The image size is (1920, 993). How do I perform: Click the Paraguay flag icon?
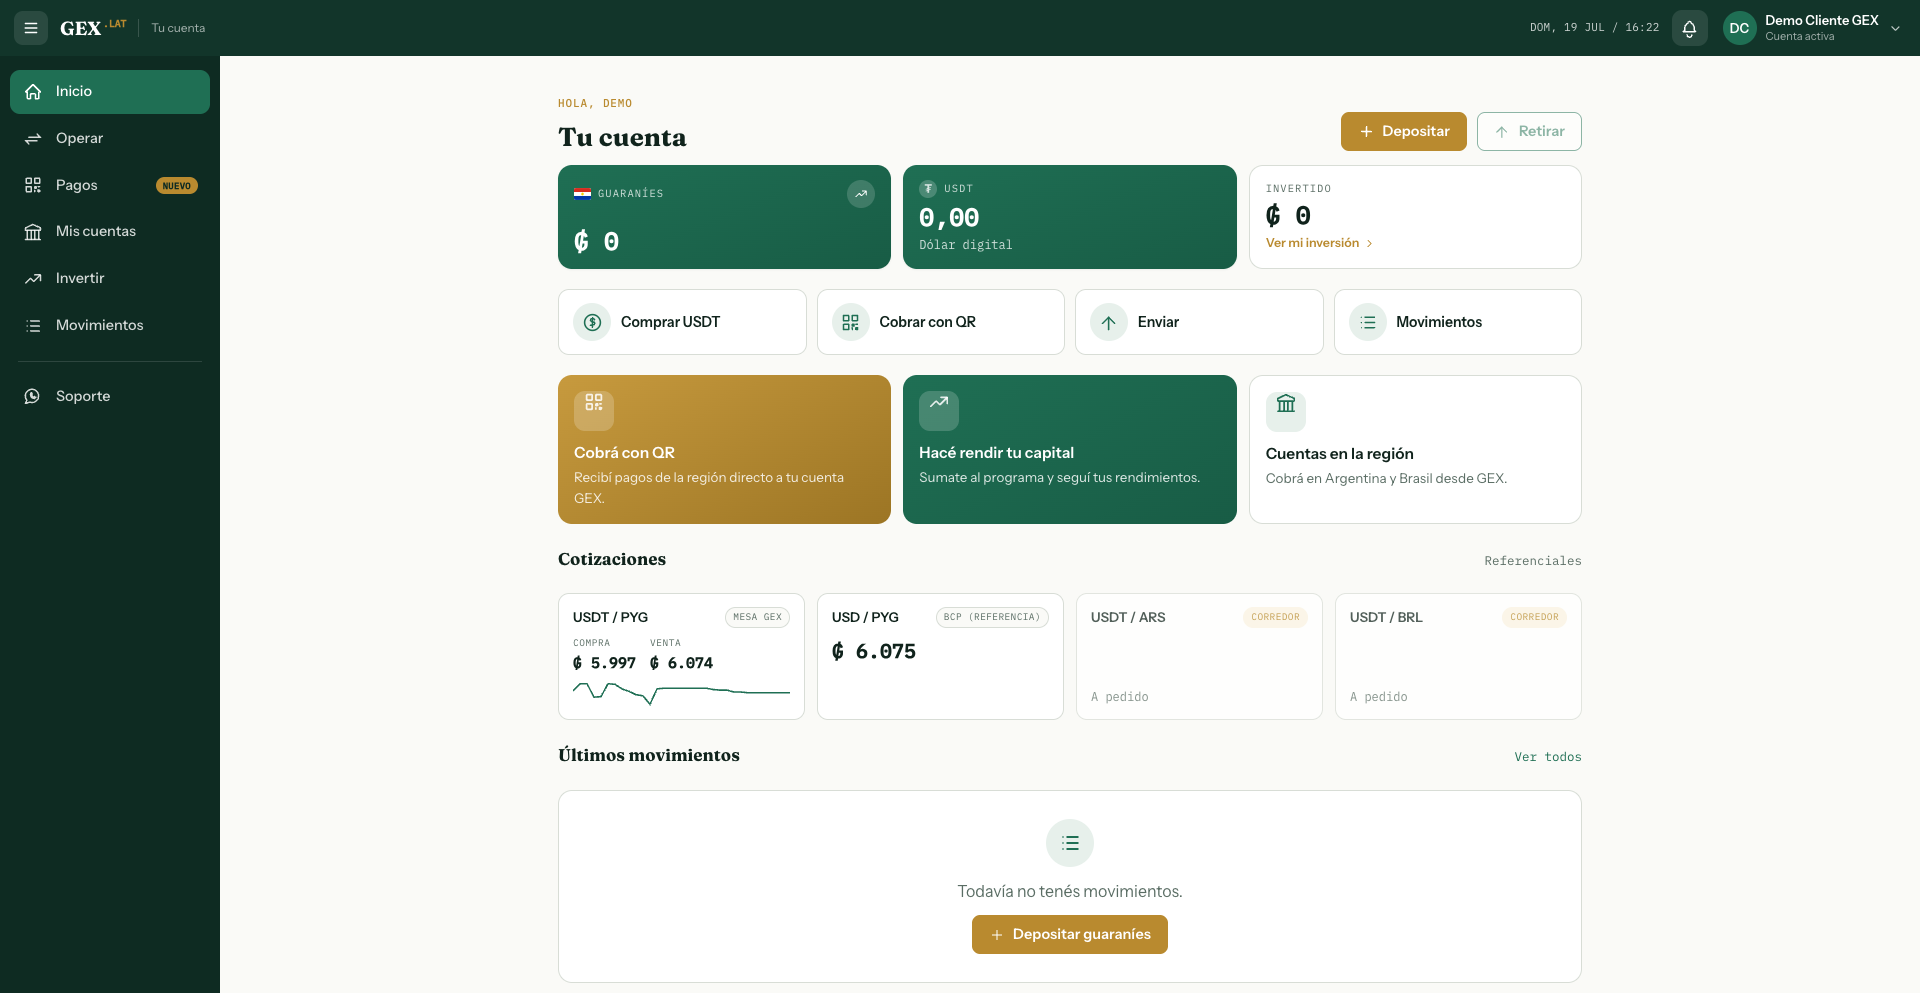[582, 194]
